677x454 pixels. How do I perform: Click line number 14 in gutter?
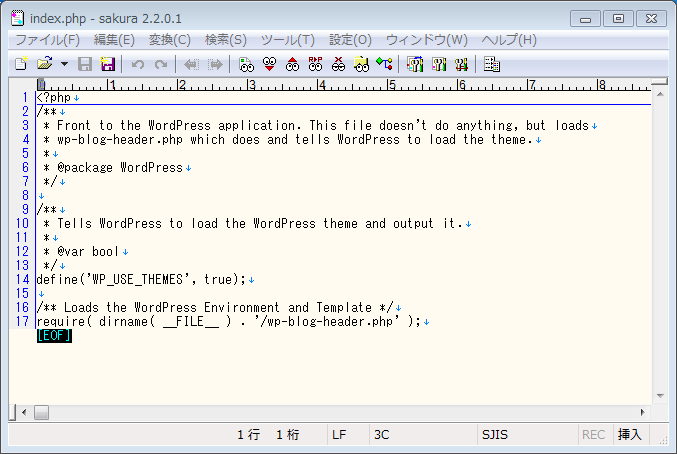coord(22,280)
